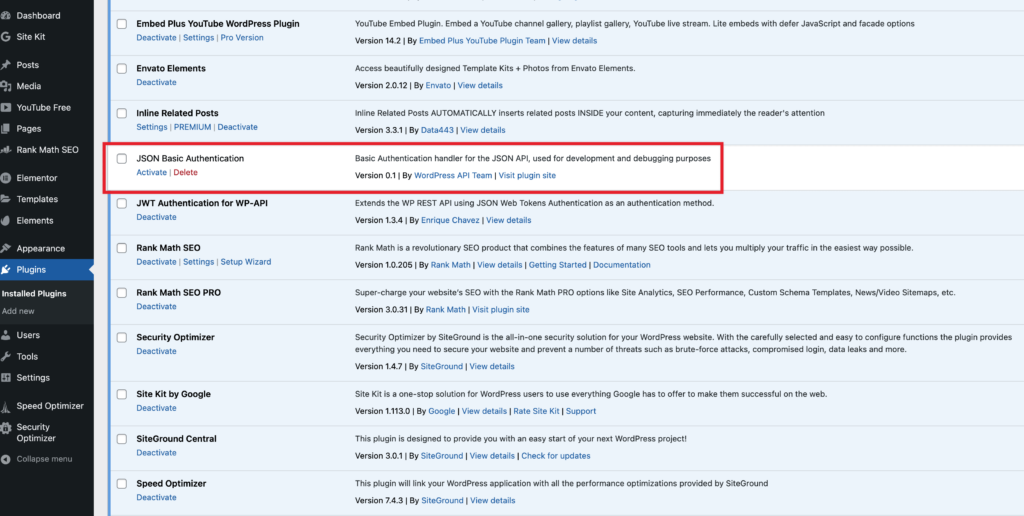Open the Rank Math Getting Started link
This screenshot has width=1024, height=516.
(x=558, y=265)
